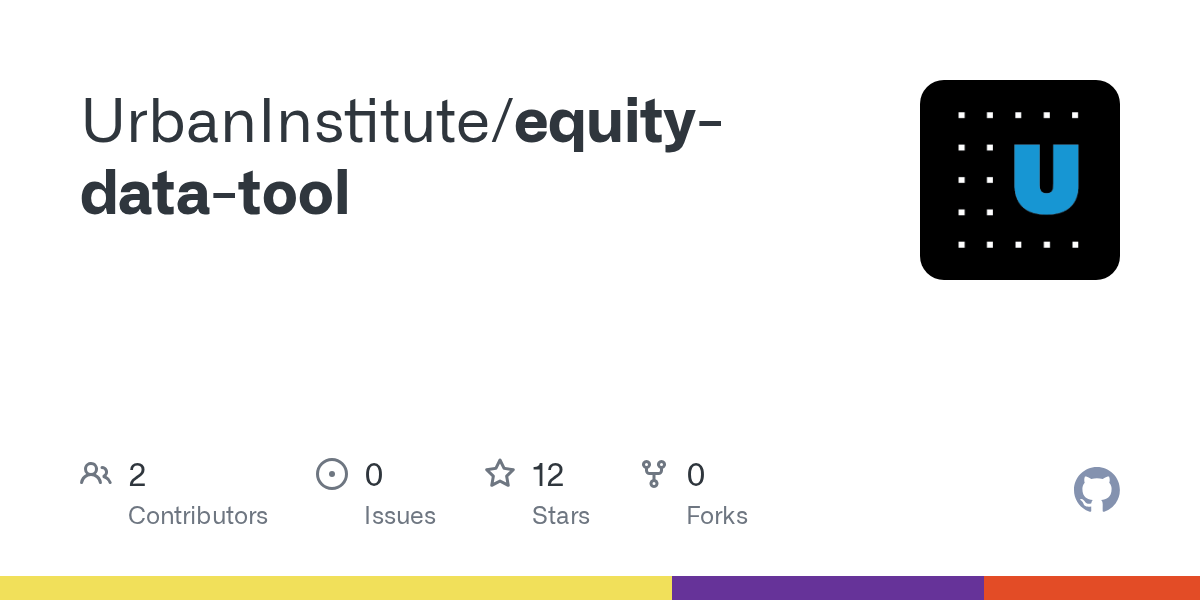Select the contributors count of 2

pyautogui.click(x=137, y=475)
